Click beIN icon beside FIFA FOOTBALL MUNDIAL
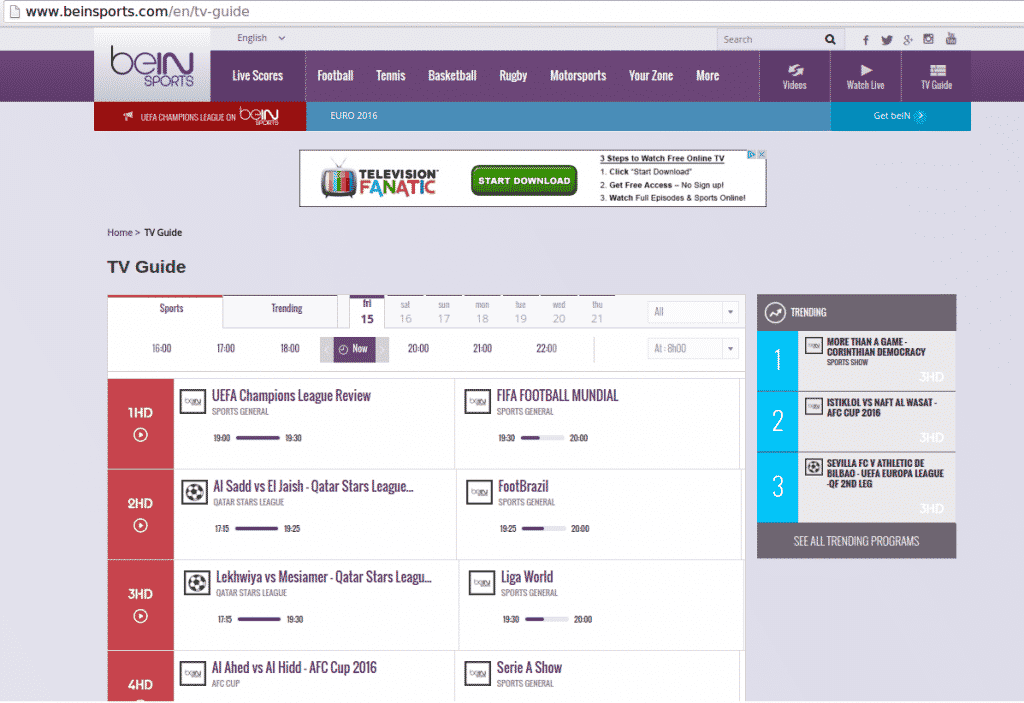Image resolution: width=1024 pixels, height=703 pixels. pos(477,401)
